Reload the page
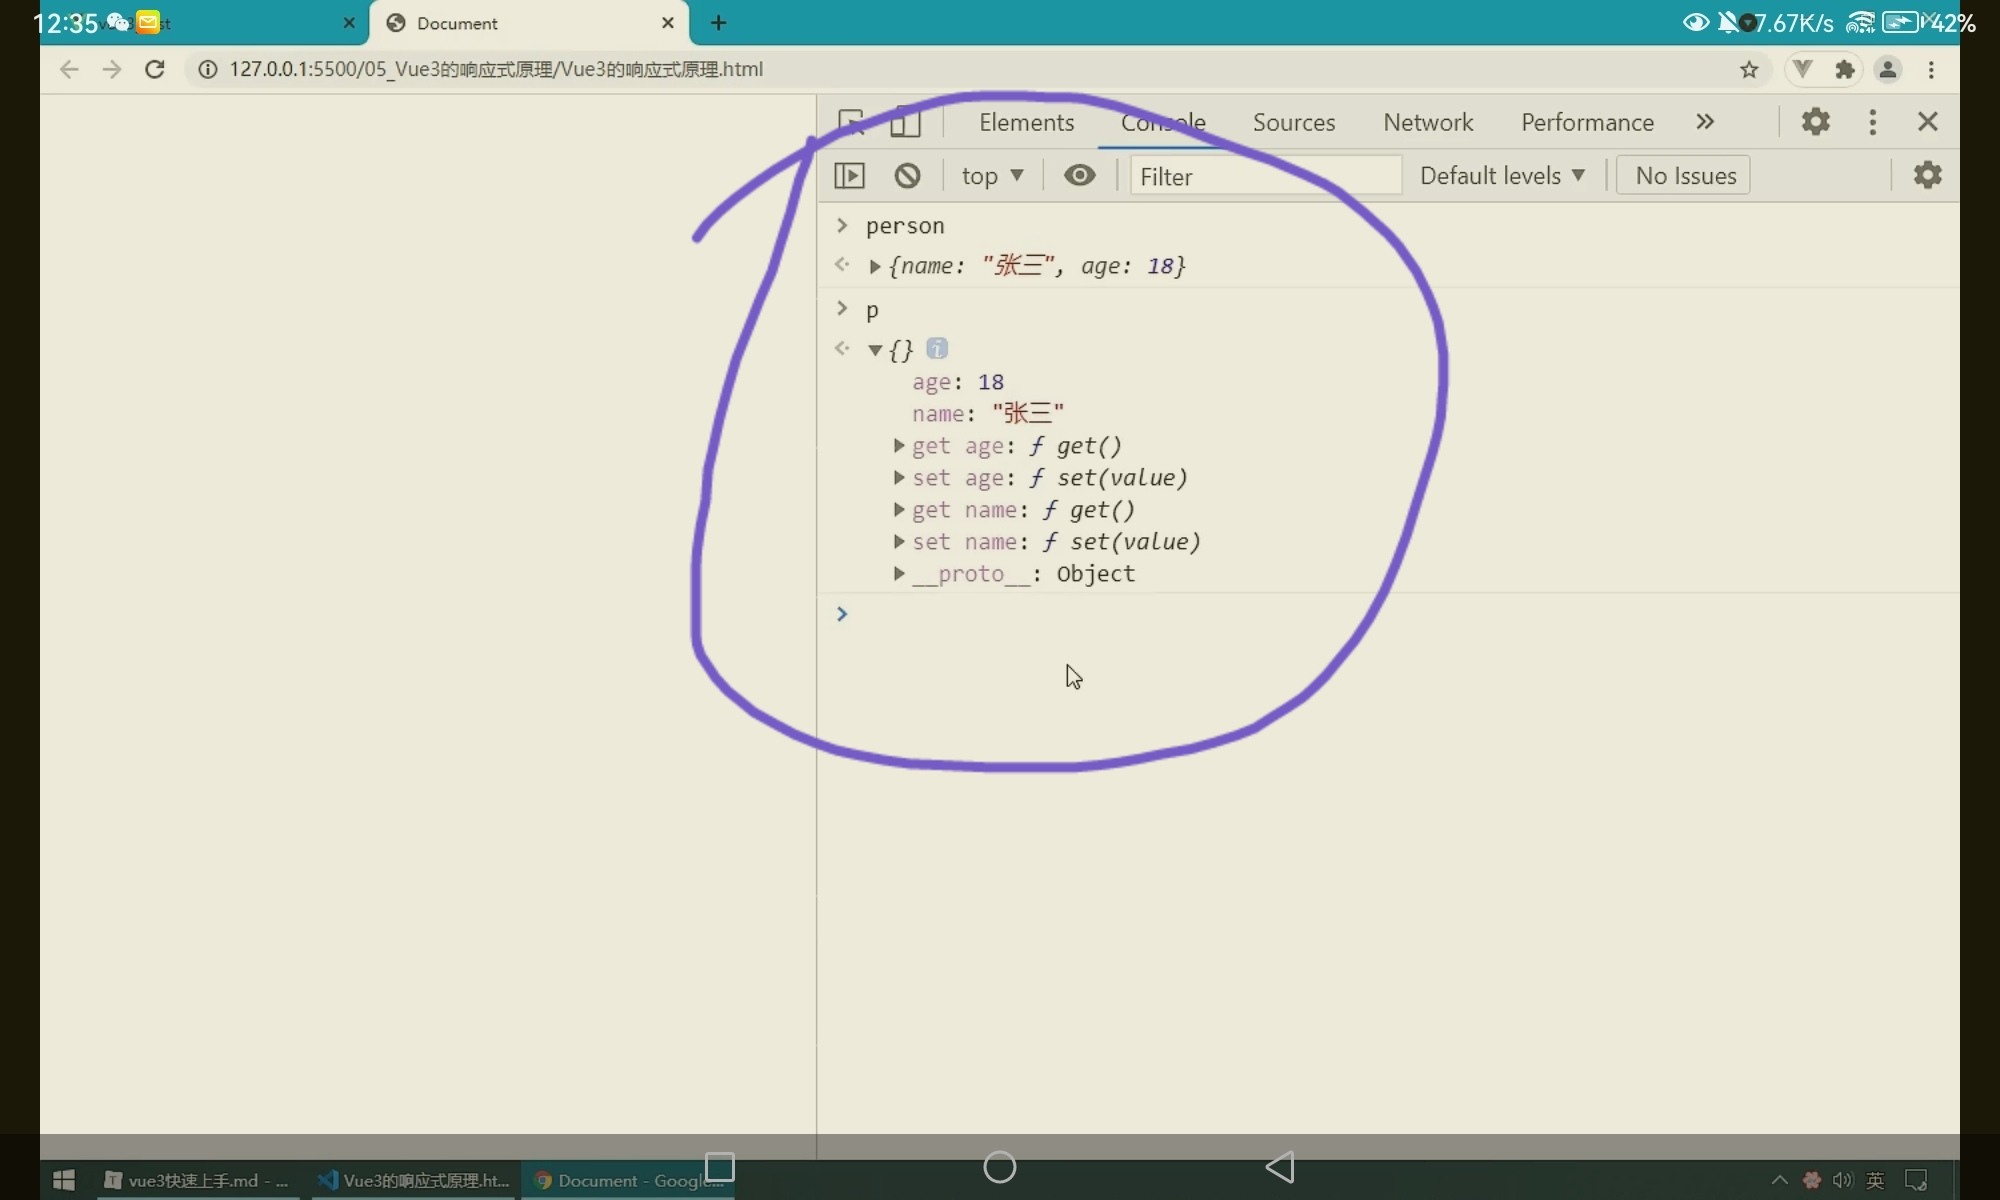Image resolution: width=2000 pixels, height=1200 pixels. coord(154,69)
